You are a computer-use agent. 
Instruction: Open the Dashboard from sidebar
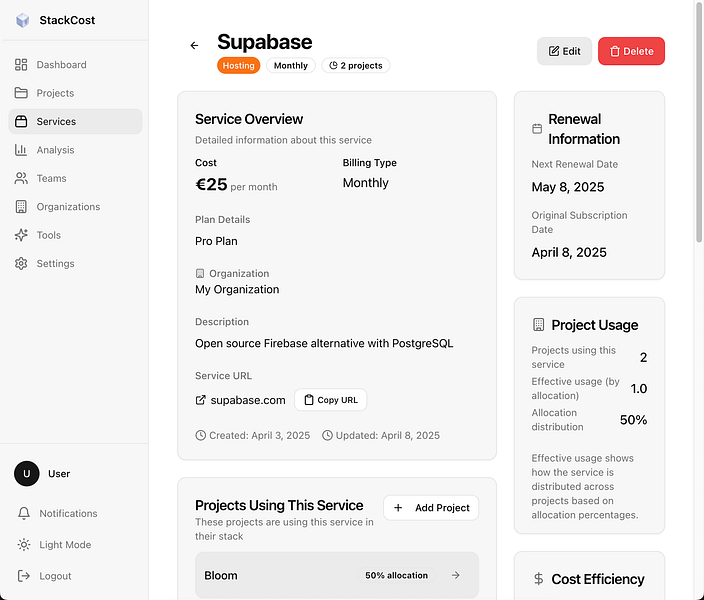pyautogui.click(x=61, y=65)
